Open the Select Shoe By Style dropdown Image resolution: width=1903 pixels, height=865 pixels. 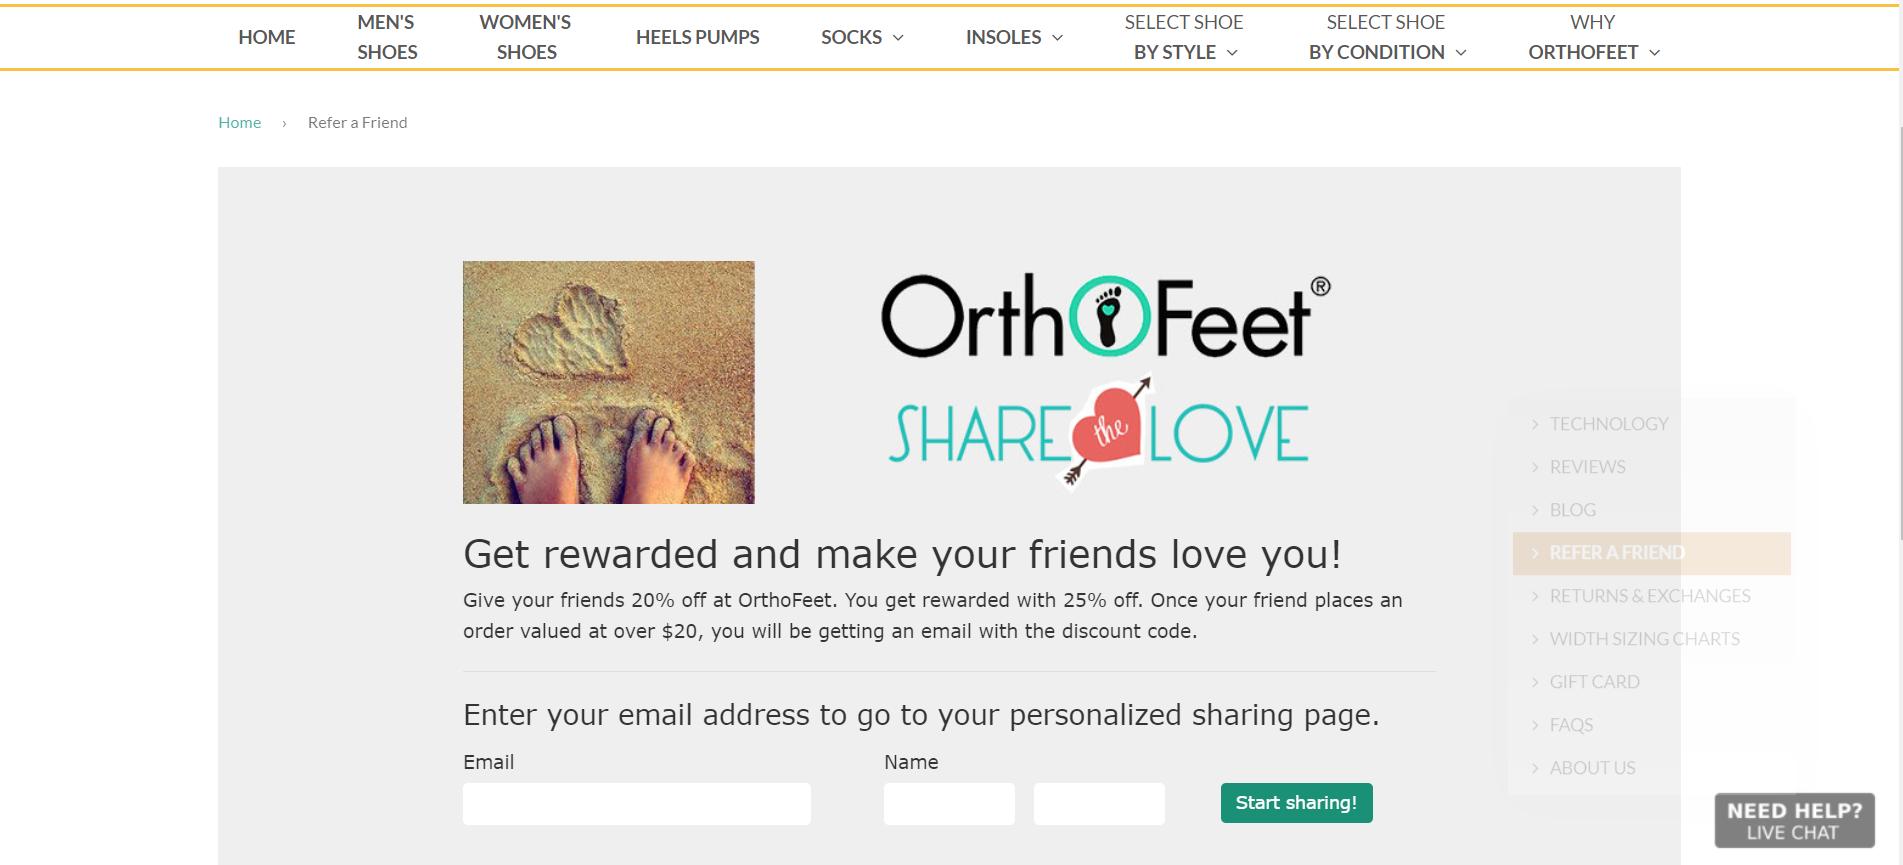[1184, 37]
